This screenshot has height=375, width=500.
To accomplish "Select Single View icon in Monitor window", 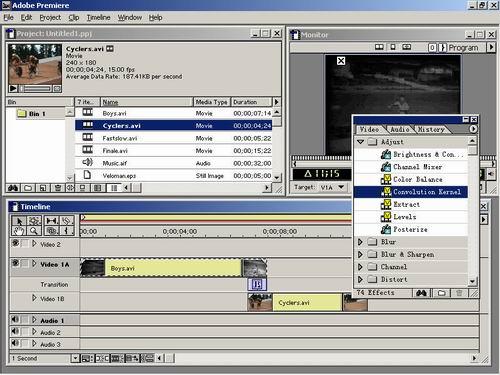I will pyautogui.click(x=393, y=47).
